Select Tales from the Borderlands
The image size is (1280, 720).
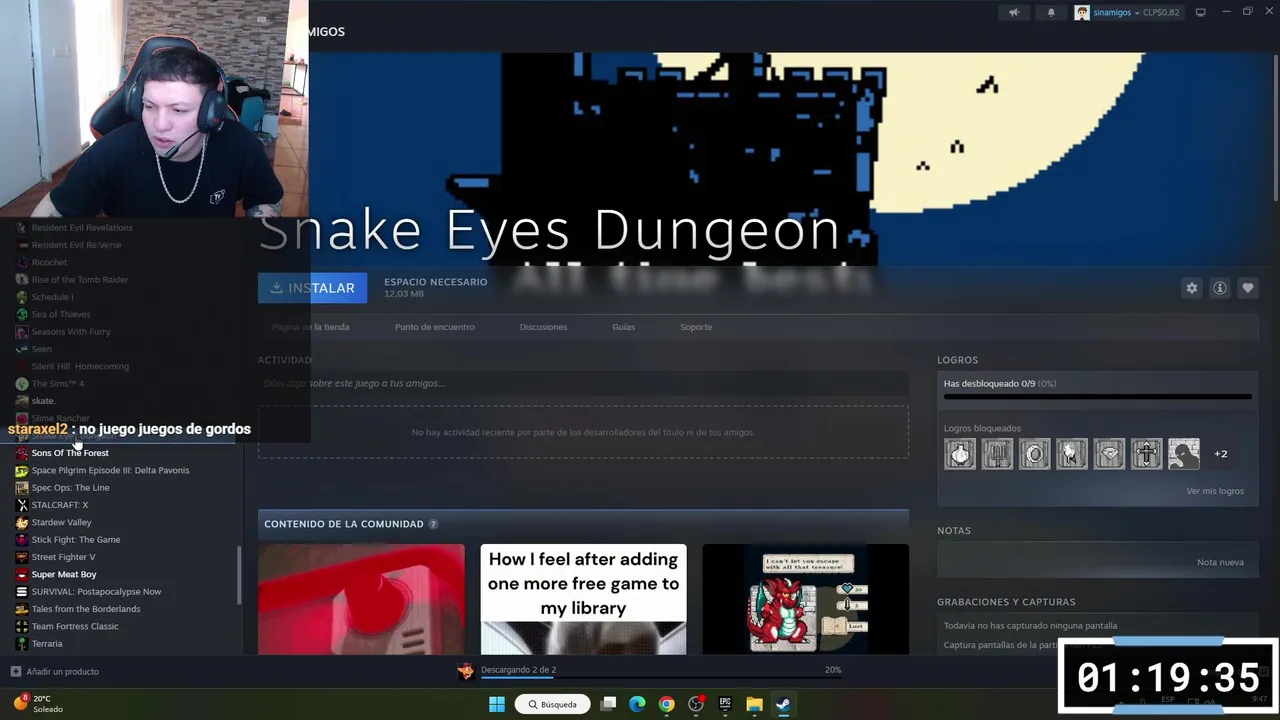point(86,609)
